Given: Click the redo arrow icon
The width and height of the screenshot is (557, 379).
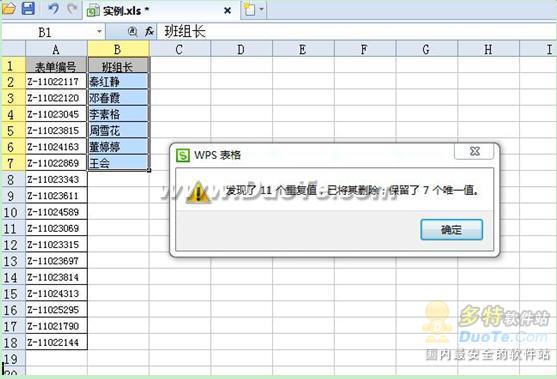Looking at the screenshot, I should coord(73,9).
